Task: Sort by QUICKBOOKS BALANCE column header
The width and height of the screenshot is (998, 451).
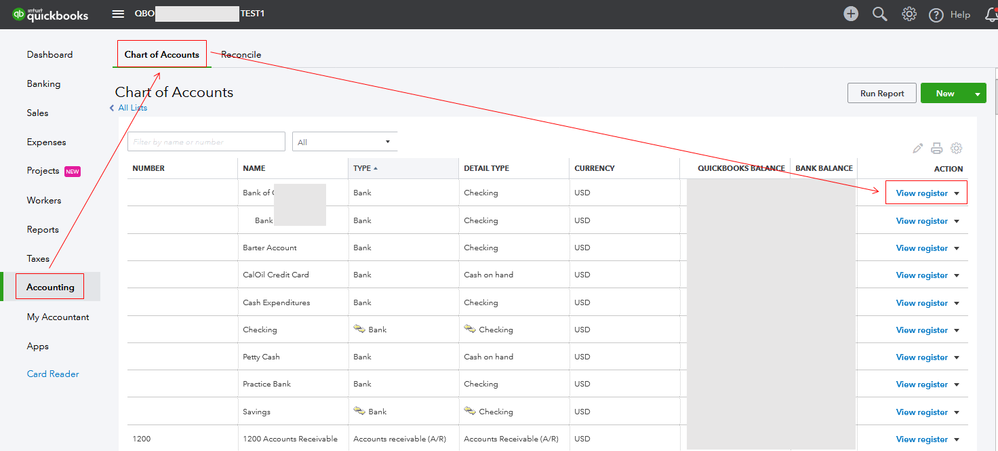Action: pyautogui.click(x=741, y=169)
